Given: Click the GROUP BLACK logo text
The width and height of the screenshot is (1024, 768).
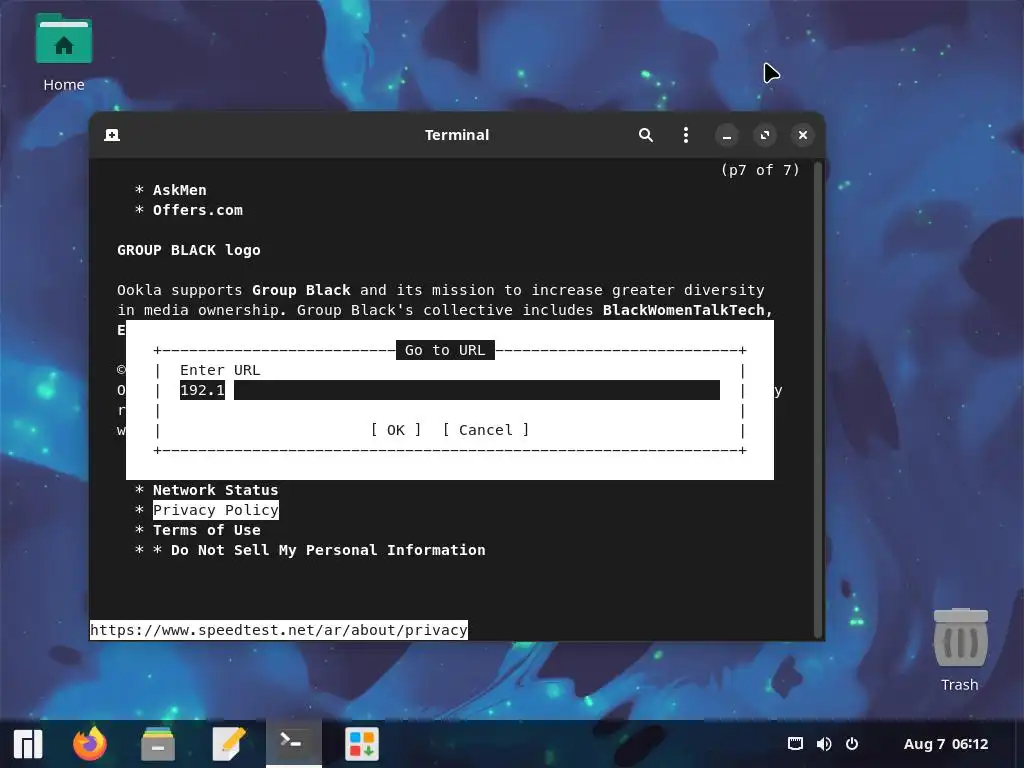Looking at the screenshot, I should tap(189, 250).
